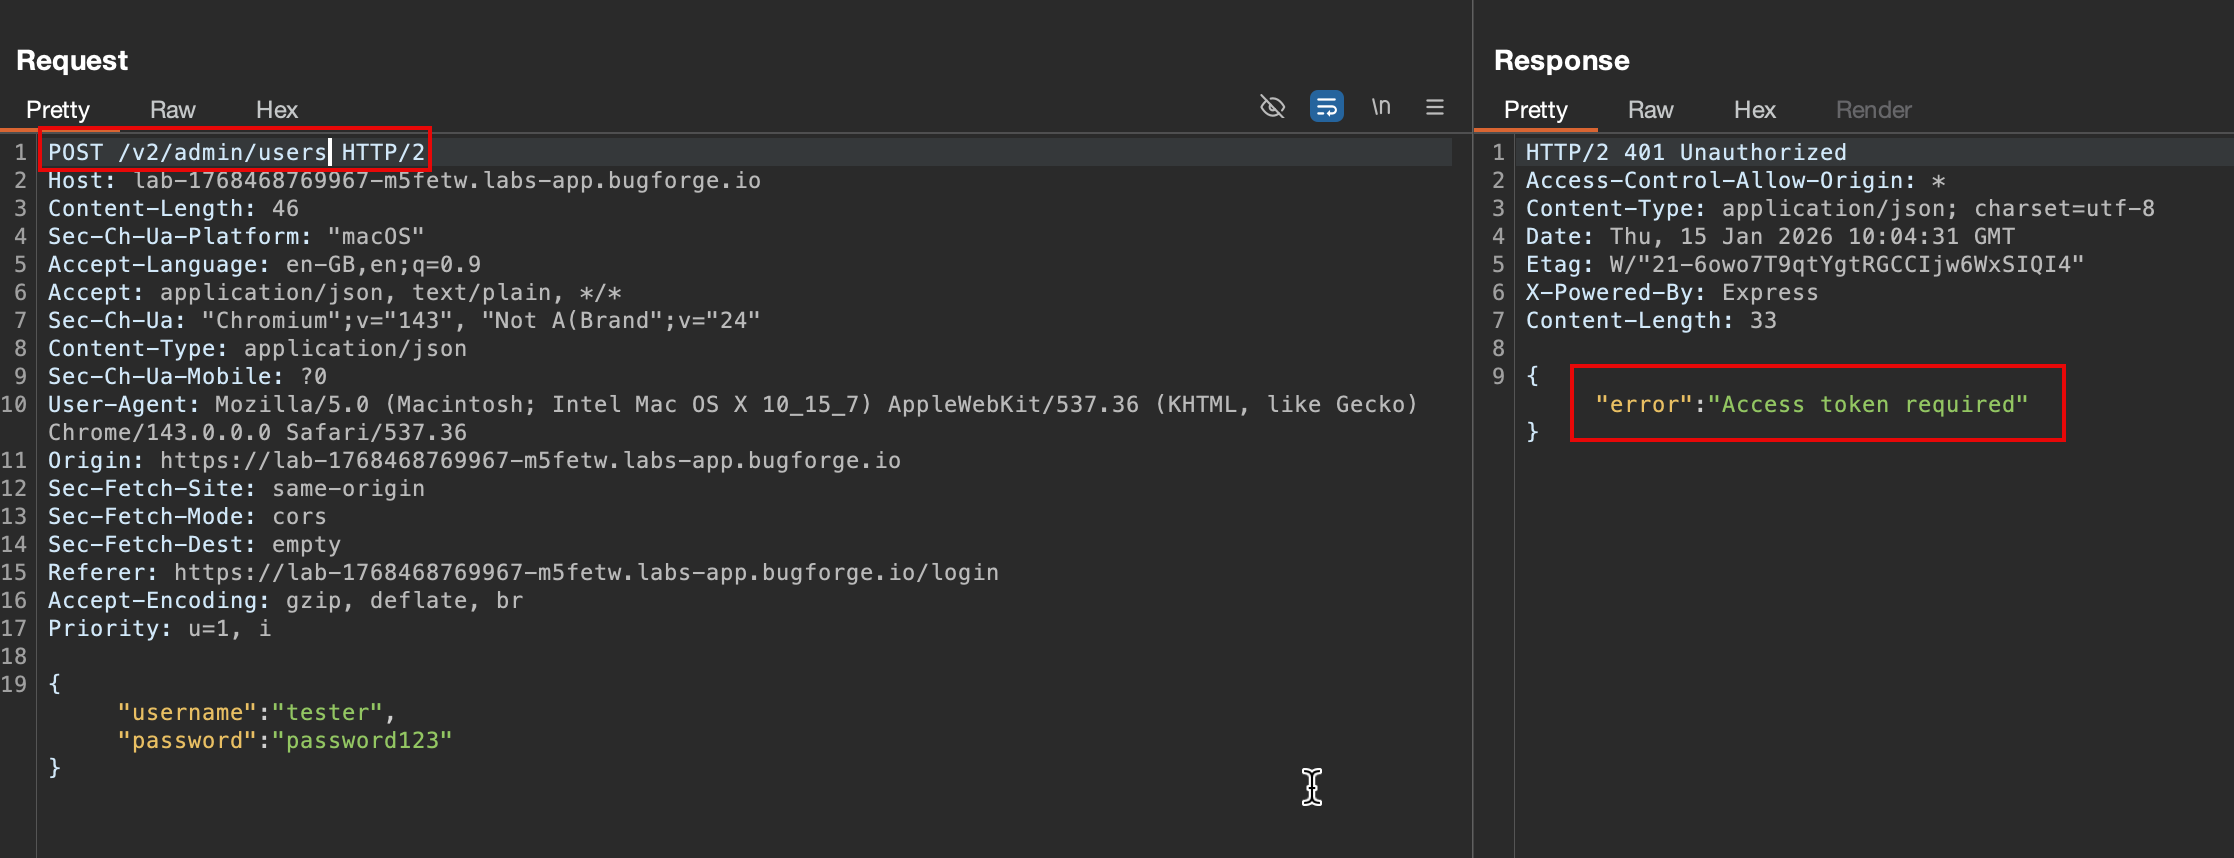2234x858 pixels.
Task: Open the Response Render tab
Action: pyautogui.click(x=1873, y=110)
